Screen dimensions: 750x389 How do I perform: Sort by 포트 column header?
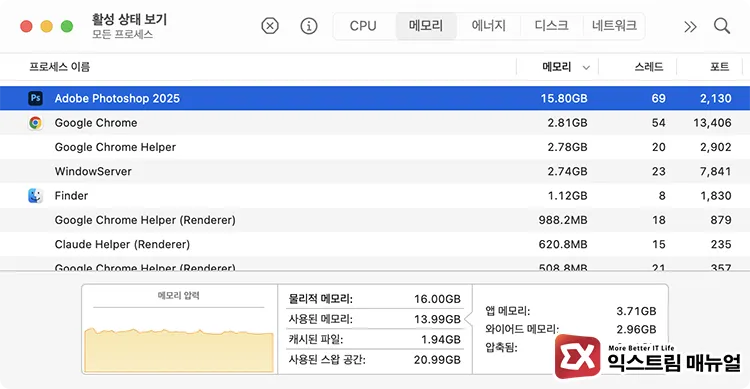point(719,67)
